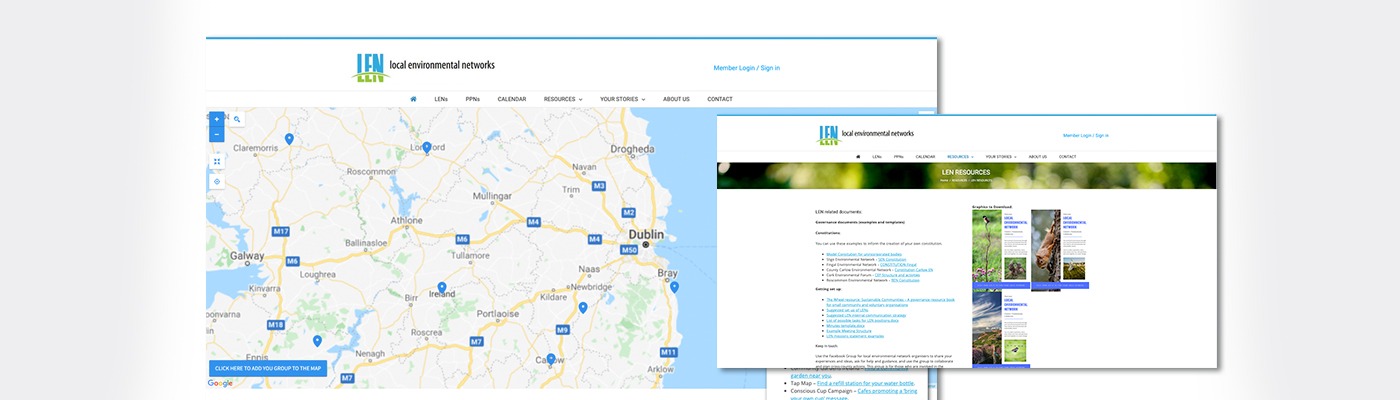Viewport: 1400px width, 400px height.
Task: Zoom in on the map with plus button
Action: tap(217, 119)
